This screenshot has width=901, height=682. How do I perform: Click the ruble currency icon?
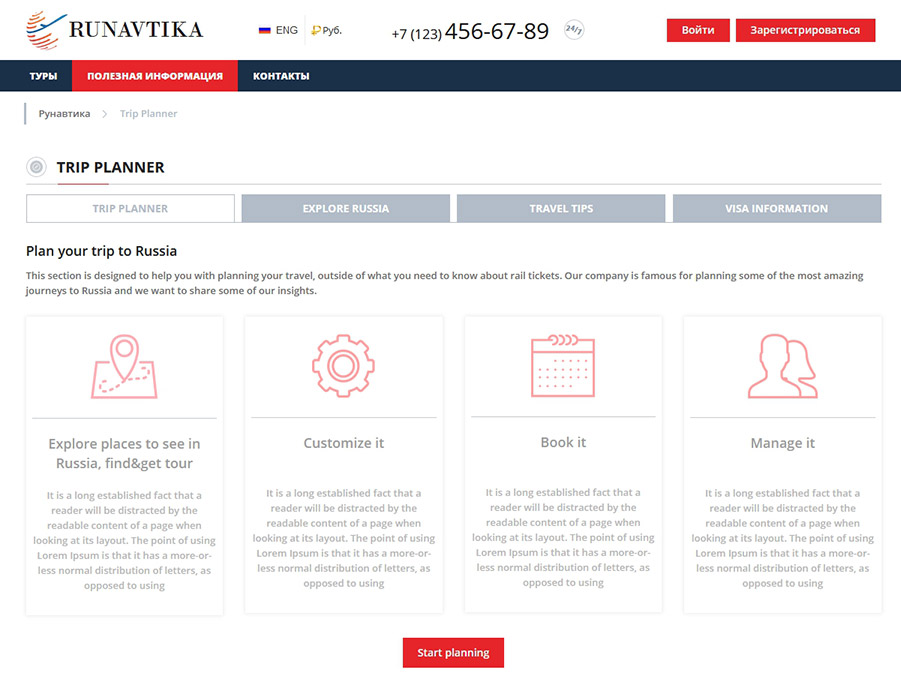[316, 31]
